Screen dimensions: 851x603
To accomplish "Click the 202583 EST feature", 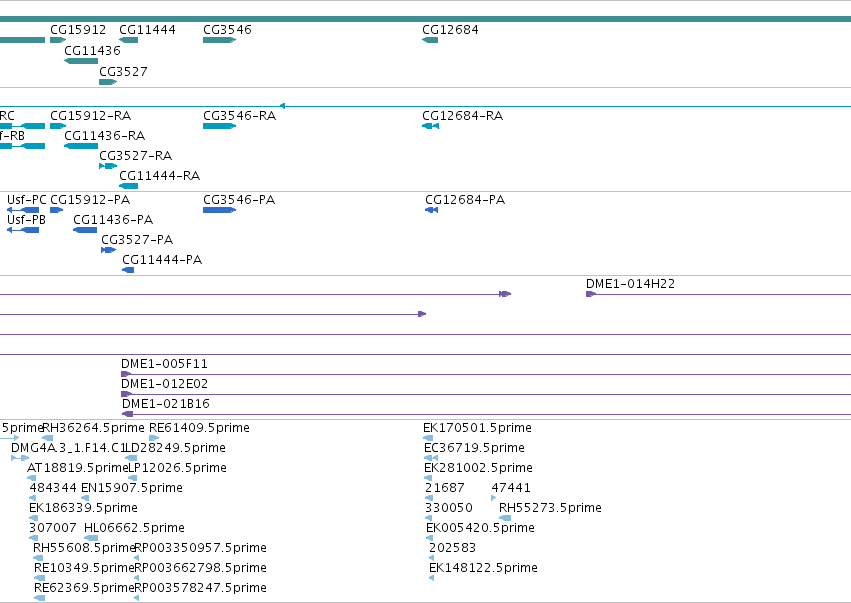I will pyautogui.click(x=431, y=558).
